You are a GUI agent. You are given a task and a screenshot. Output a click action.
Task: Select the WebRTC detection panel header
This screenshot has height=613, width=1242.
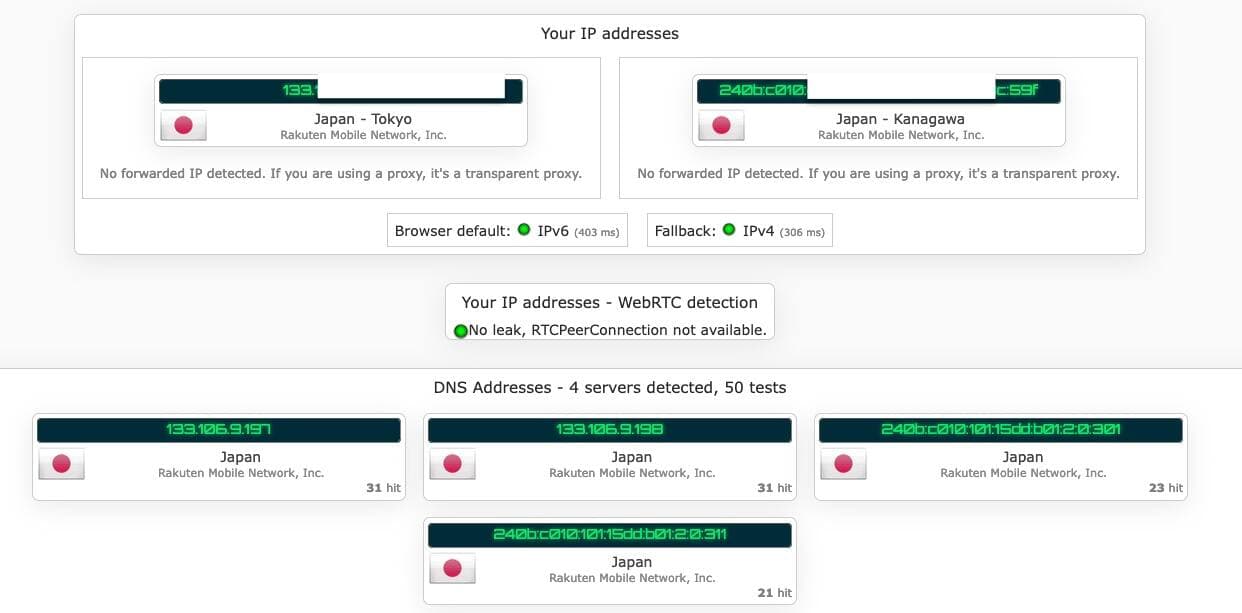610,302
